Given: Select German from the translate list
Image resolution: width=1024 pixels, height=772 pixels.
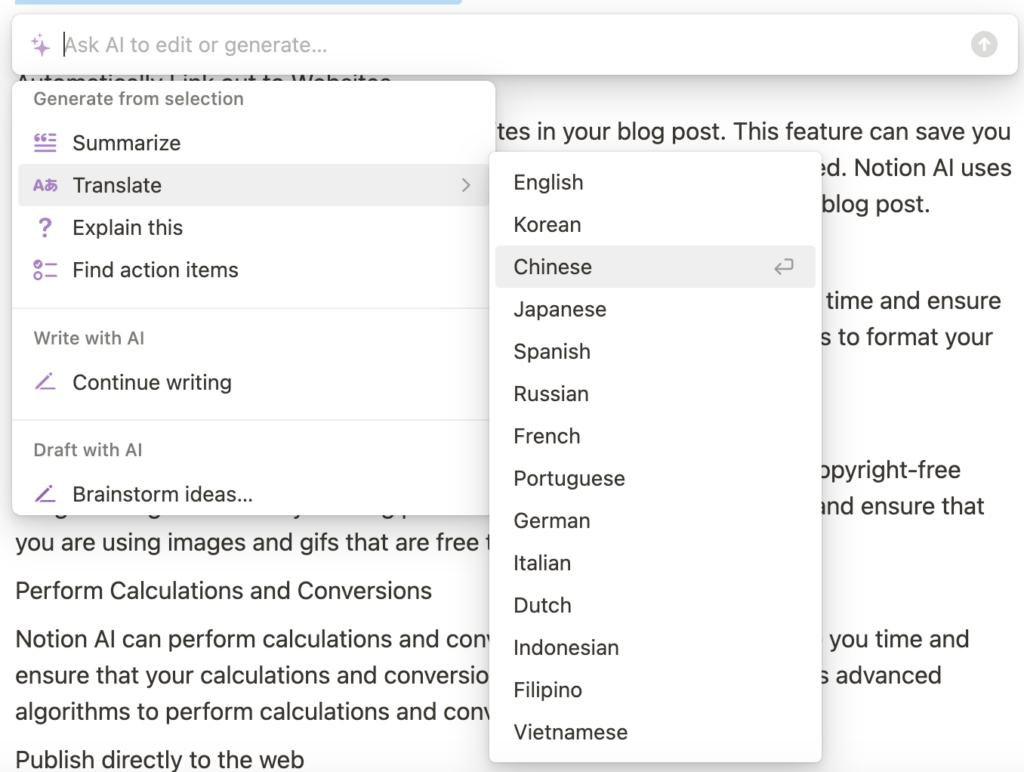Looking at the screenshot, I should click(552, 521).
